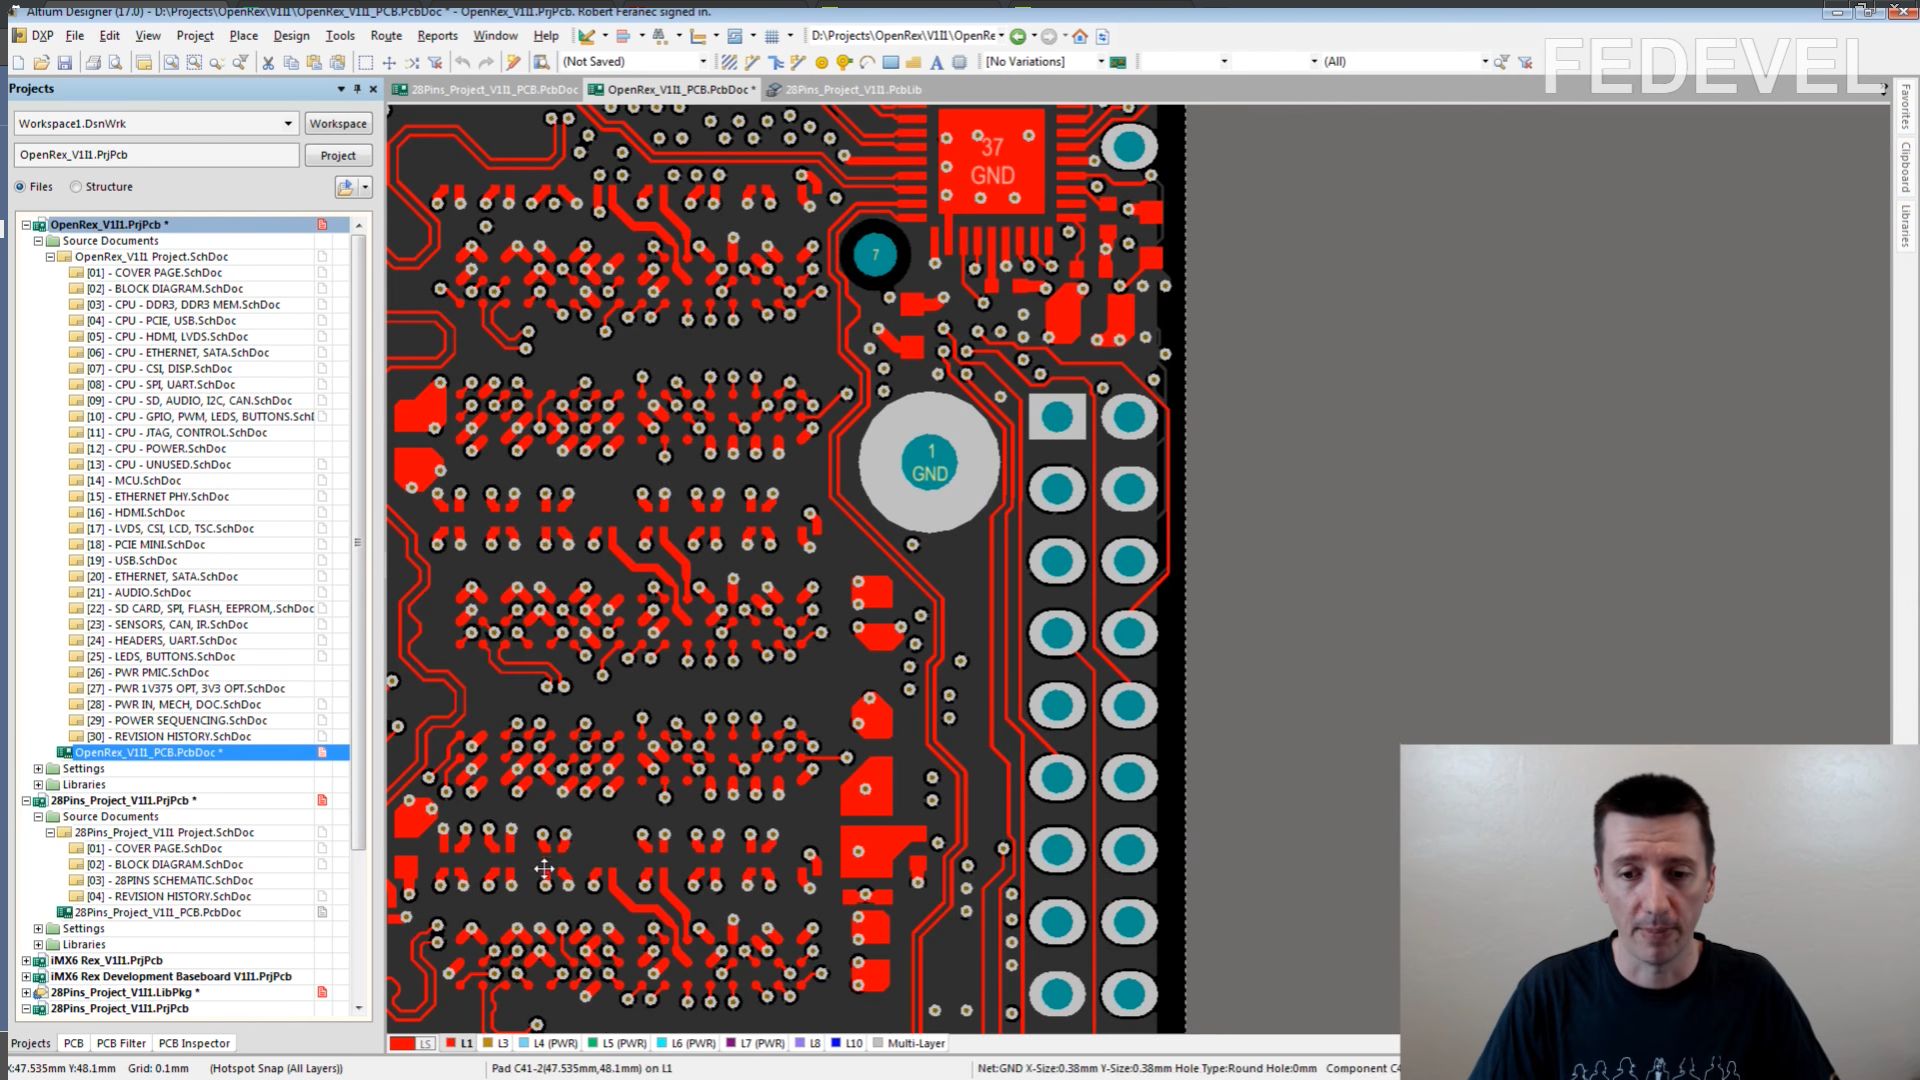Click the Project button
Image resolution: width=1920 pixels, height=1080 pixels.
(x=338, y=155)
